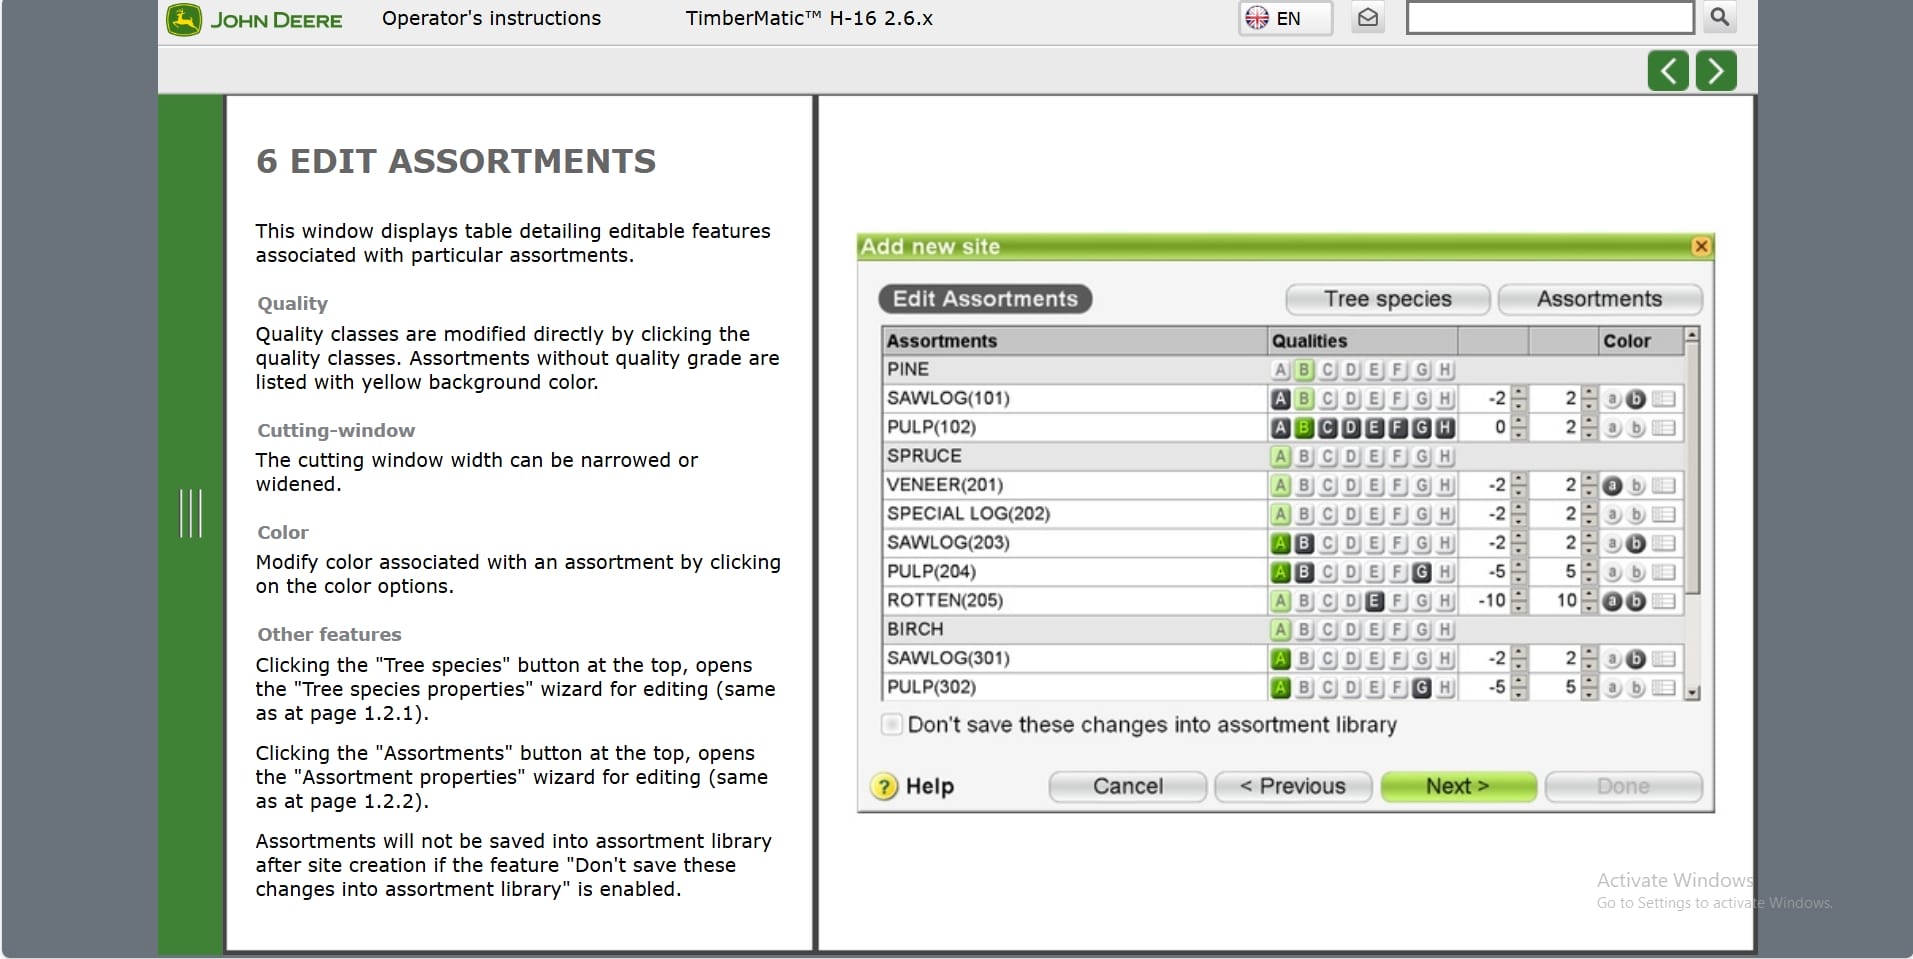
Task: Toggle quality G for PULP(302)
Action: (x=1421, y=688)
